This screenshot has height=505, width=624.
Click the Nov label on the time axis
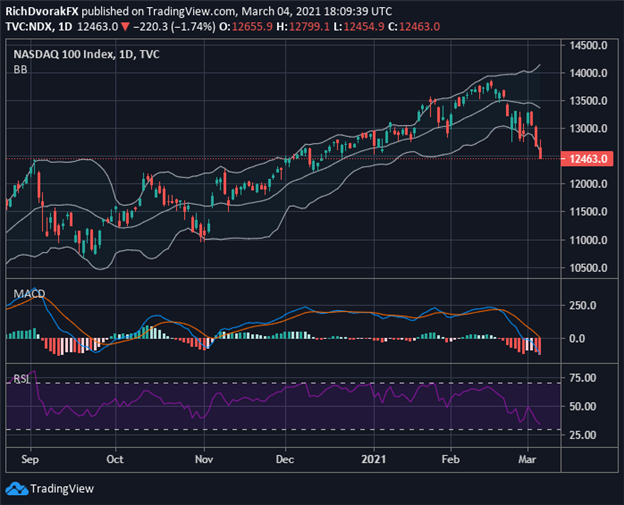pos(204,459)
